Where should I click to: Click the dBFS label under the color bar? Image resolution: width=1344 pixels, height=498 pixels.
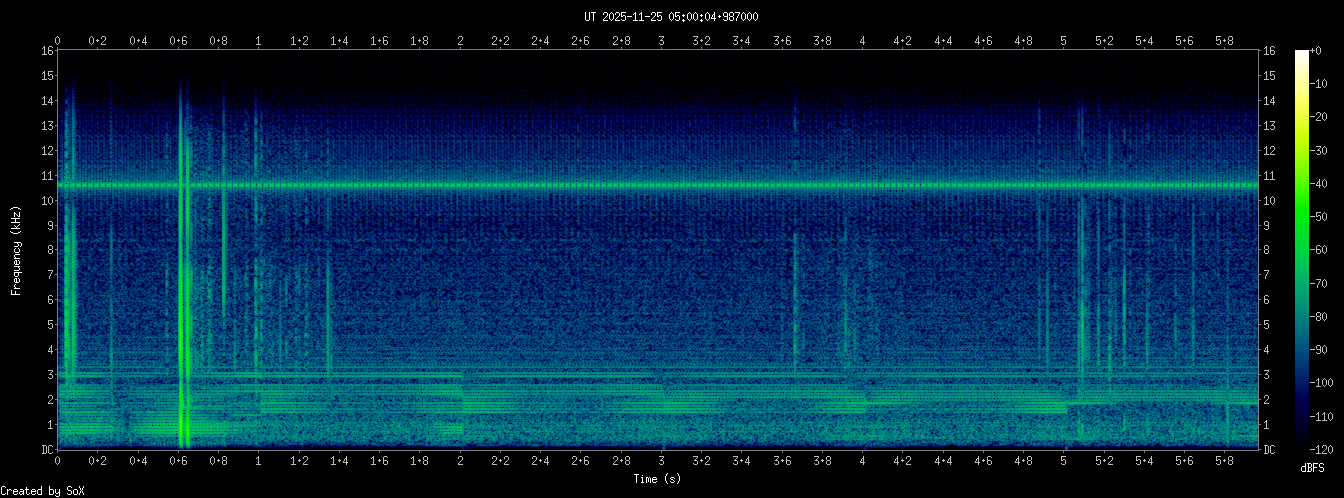click(x=1313, y=468)
